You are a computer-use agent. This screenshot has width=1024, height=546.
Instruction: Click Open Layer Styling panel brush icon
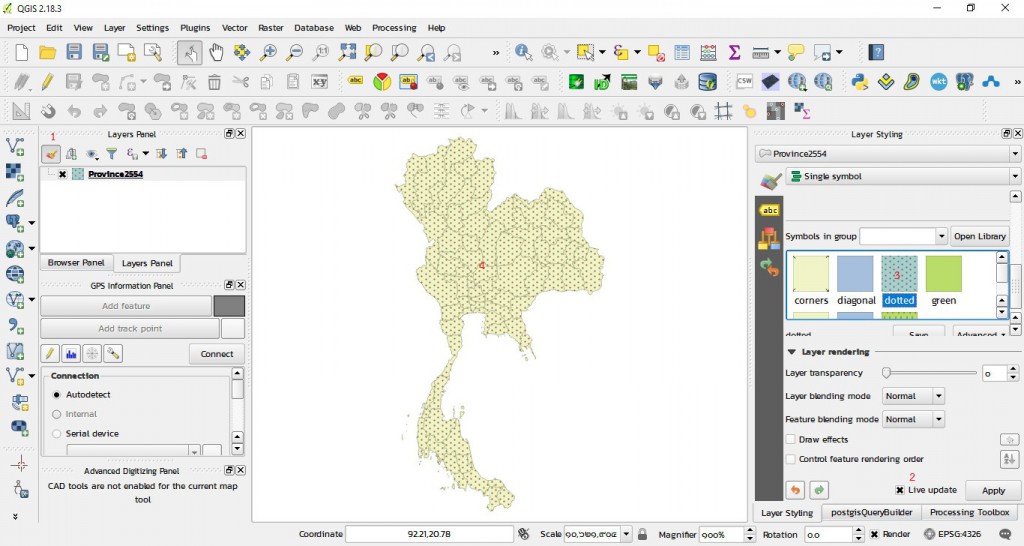(51, 154)
